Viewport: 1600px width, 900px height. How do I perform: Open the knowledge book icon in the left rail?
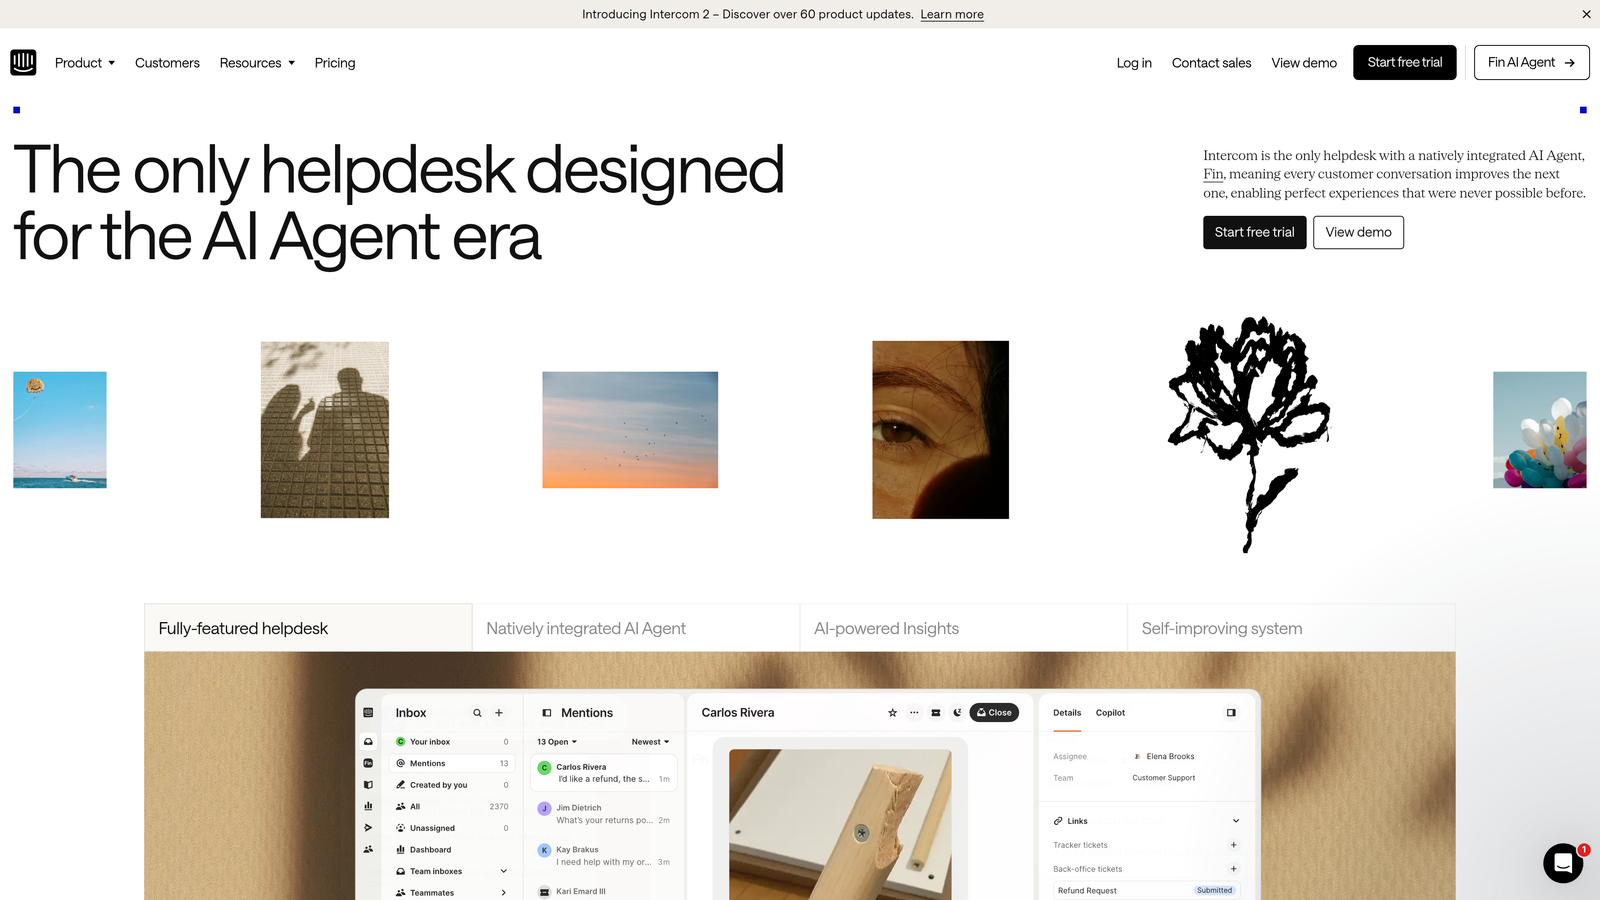[368, 785]
